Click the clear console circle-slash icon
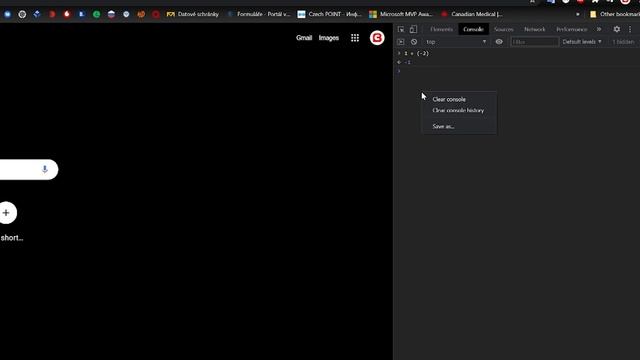This screenshot has height=360, width=640. pos(414,42)
